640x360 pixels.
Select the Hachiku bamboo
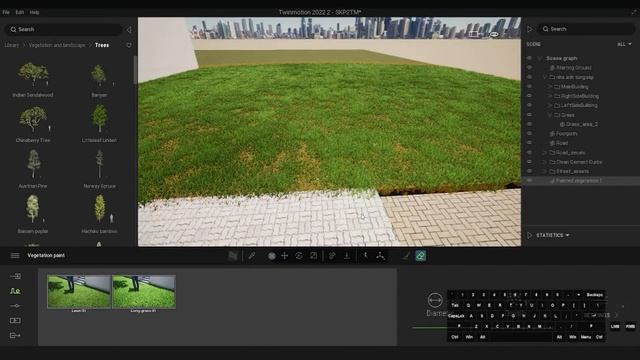(99, 214)
